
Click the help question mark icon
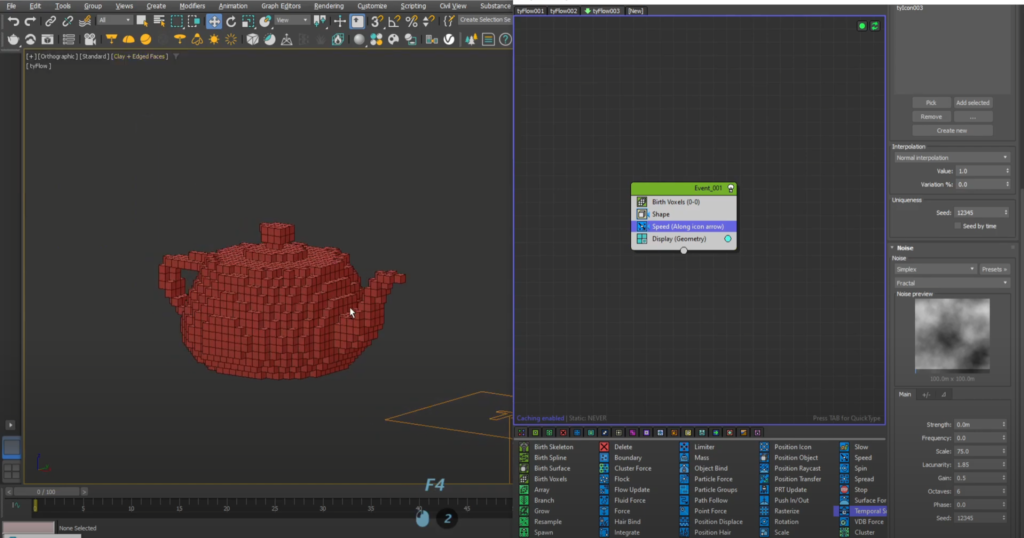click(505, 40)
